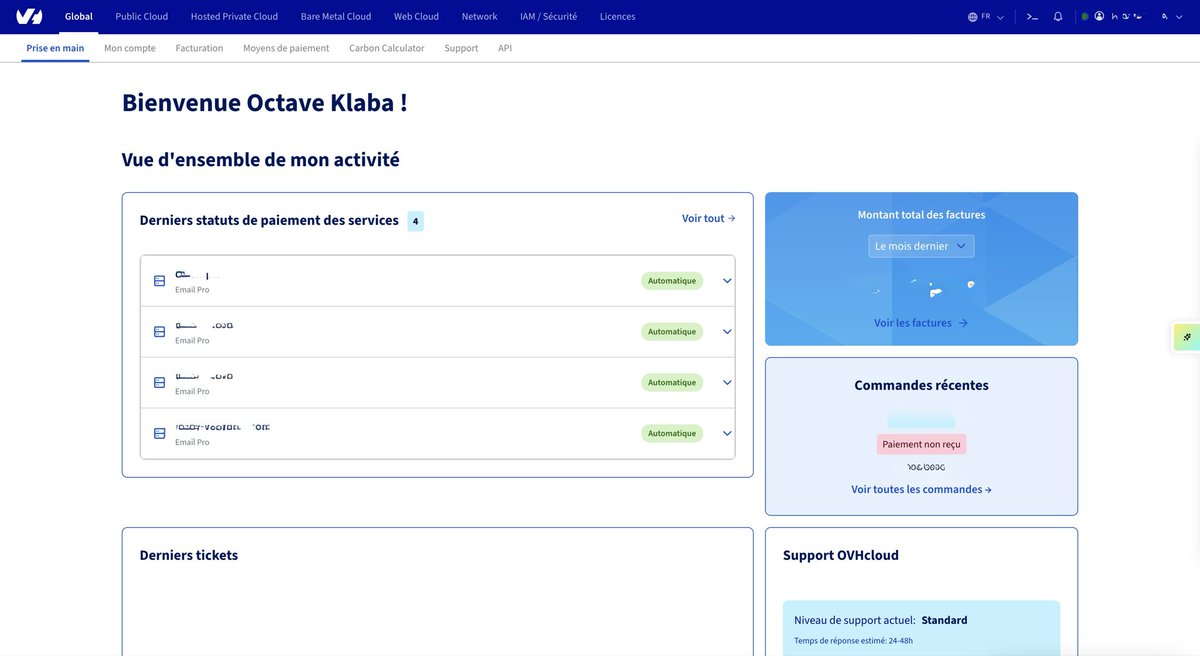Open the Public Cloud menu
The height and width of the screenshot is (656, 1200).
(x=140, y=15)
